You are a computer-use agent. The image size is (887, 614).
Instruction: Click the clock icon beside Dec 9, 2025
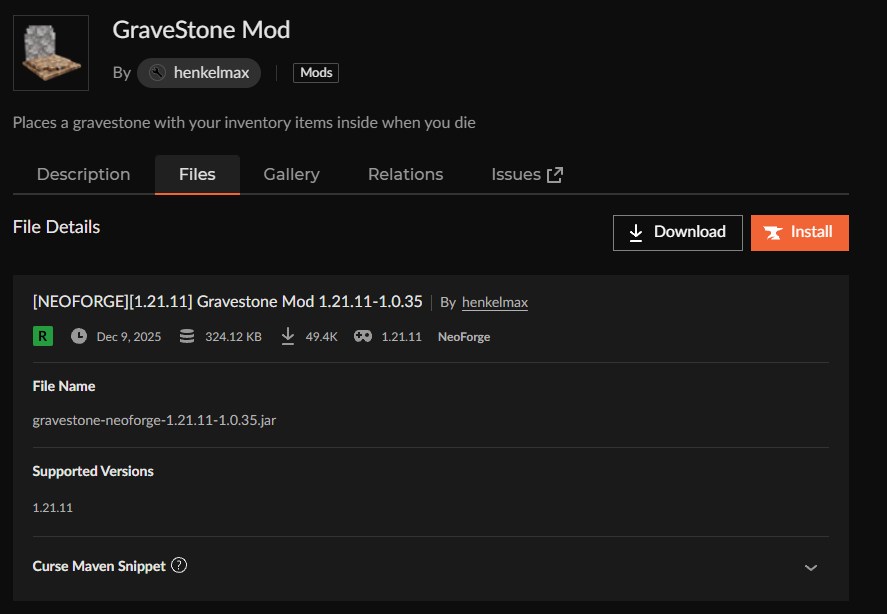tap(79, 337)
